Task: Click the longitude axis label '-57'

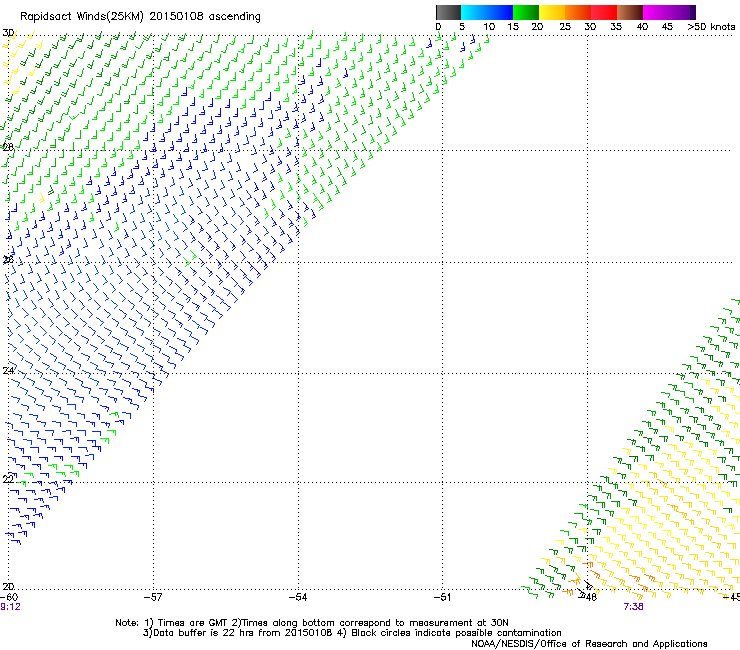Action: 153,597
